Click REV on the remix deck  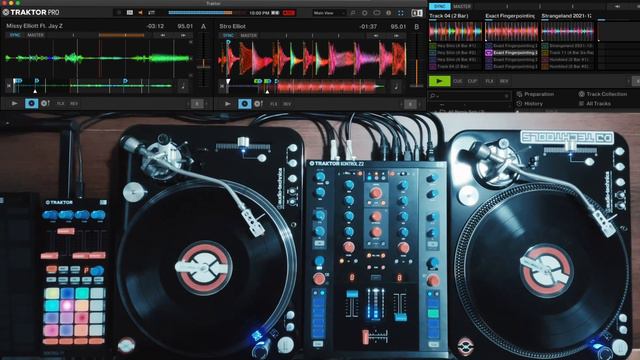pyautogui.click(x=504, y=81)
